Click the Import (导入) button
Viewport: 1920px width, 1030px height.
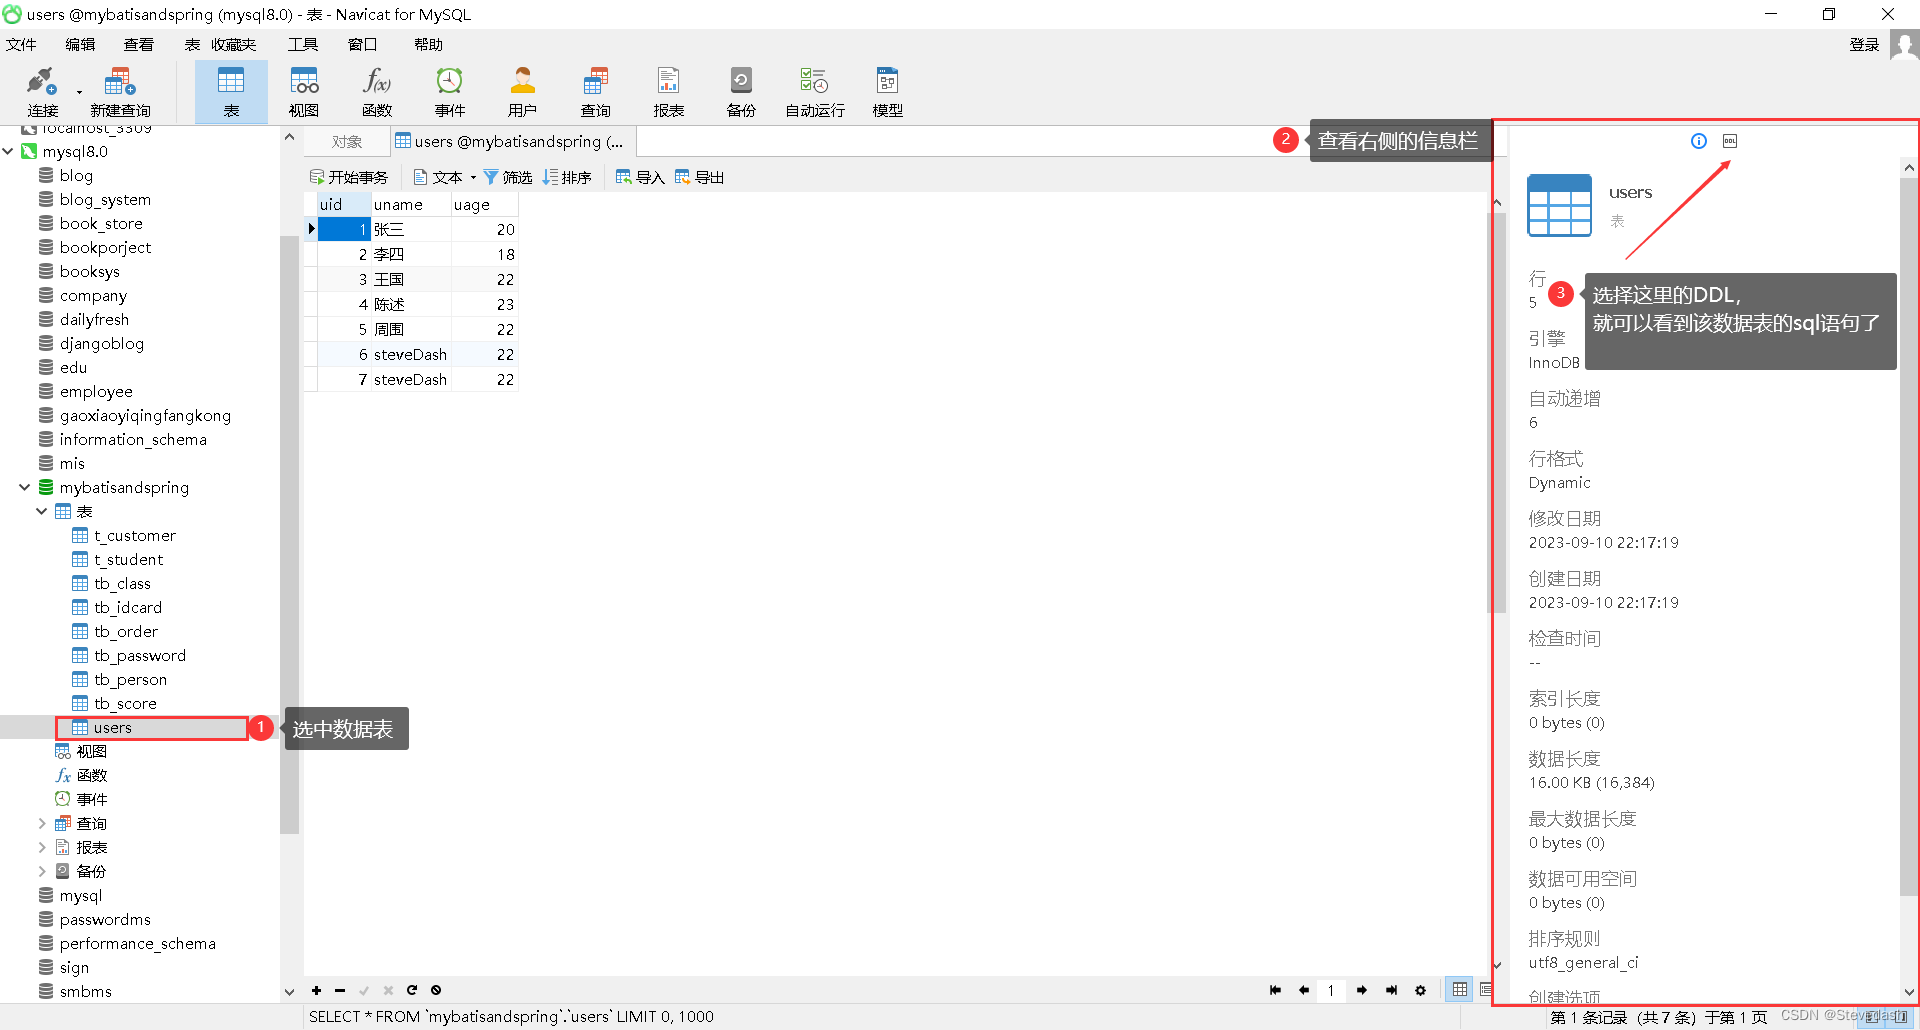click(640, 177)
